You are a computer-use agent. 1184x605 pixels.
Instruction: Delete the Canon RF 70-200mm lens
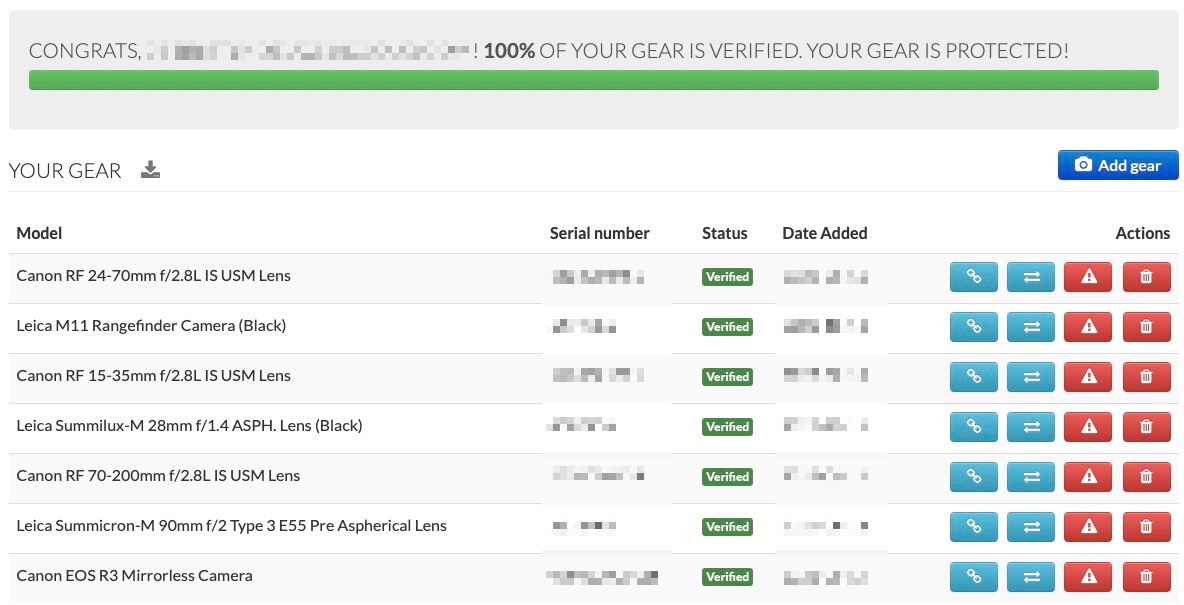pos(1146,477)
